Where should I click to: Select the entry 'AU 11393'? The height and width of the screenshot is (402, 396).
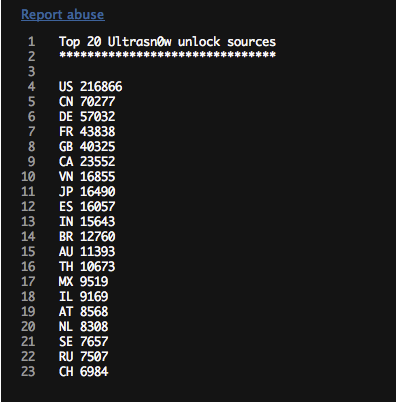[87, 252]
